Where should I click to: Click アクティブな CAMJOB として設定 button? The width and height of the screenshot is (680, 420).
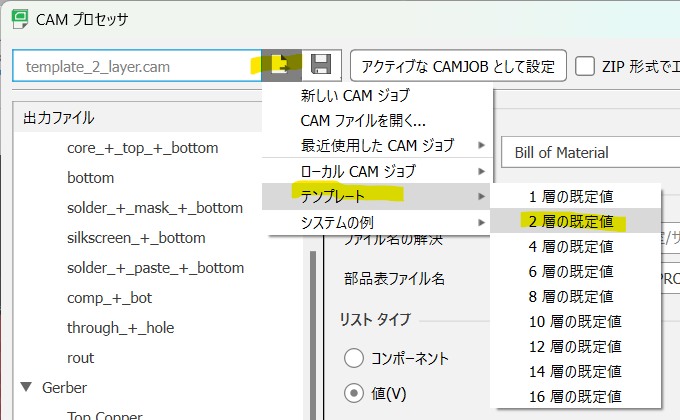(458, 66)
